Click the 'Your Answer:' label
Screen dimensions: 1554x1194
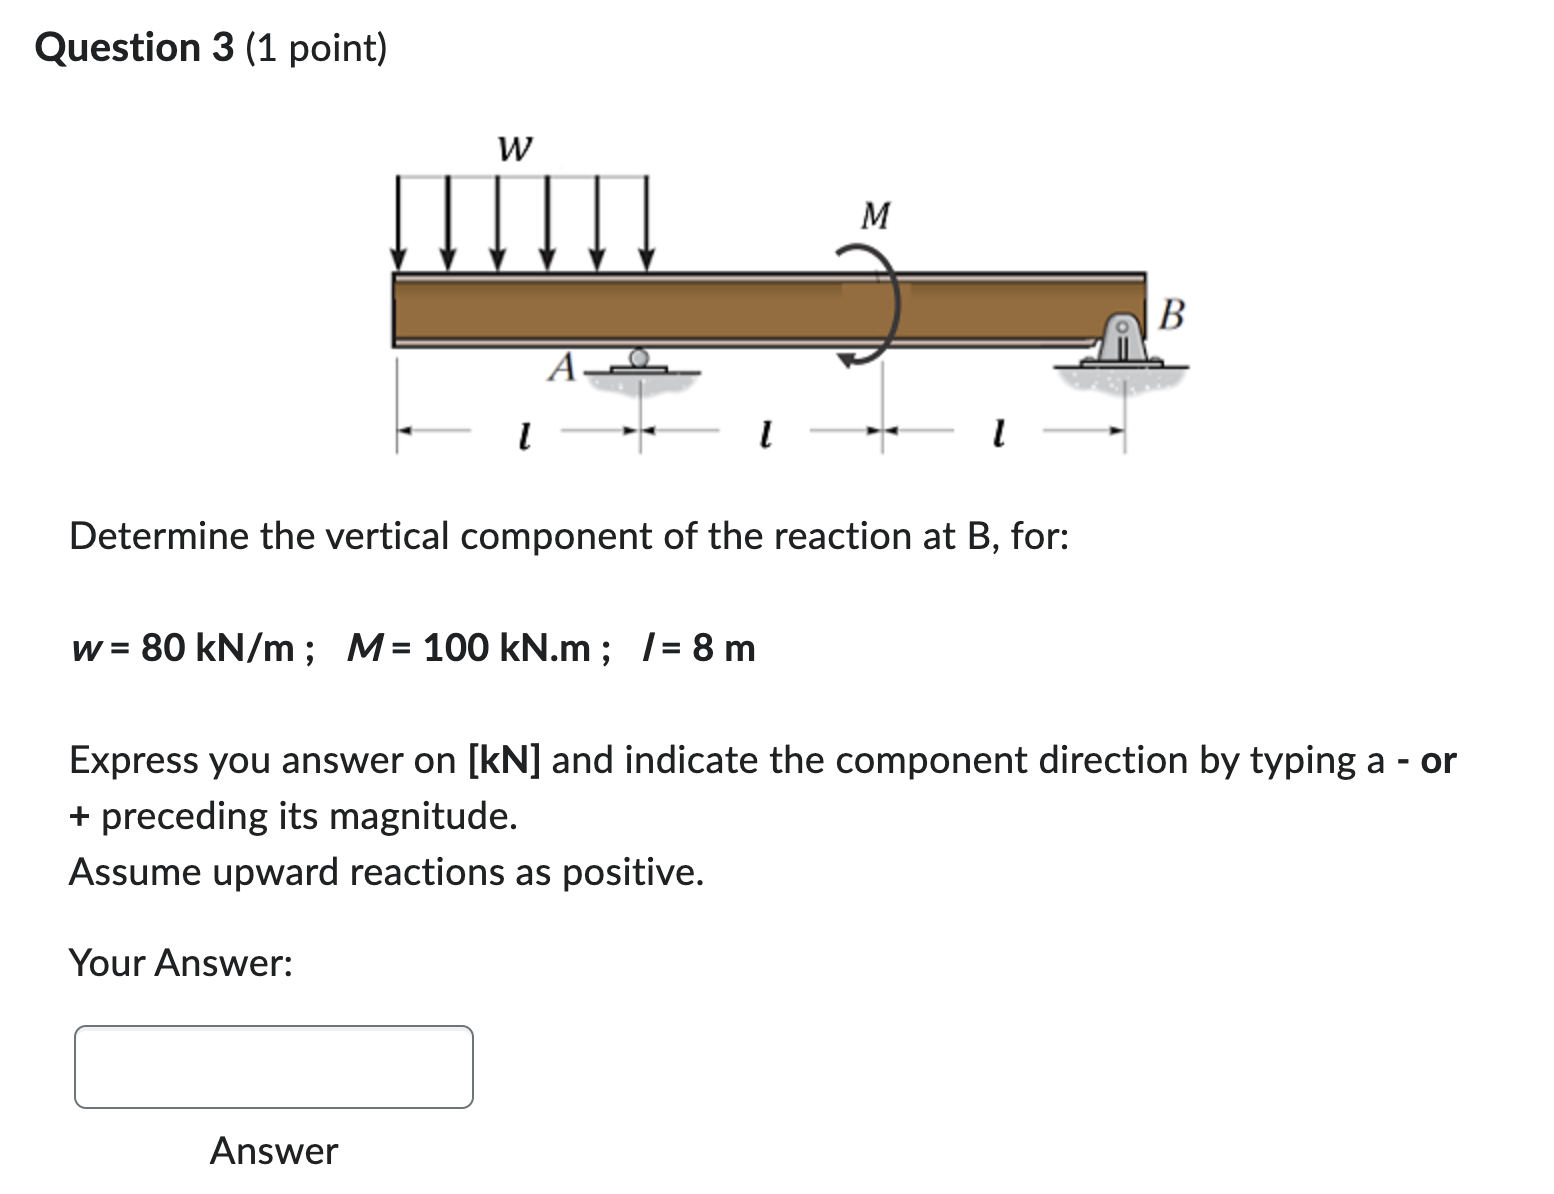(x=180, y=963)
